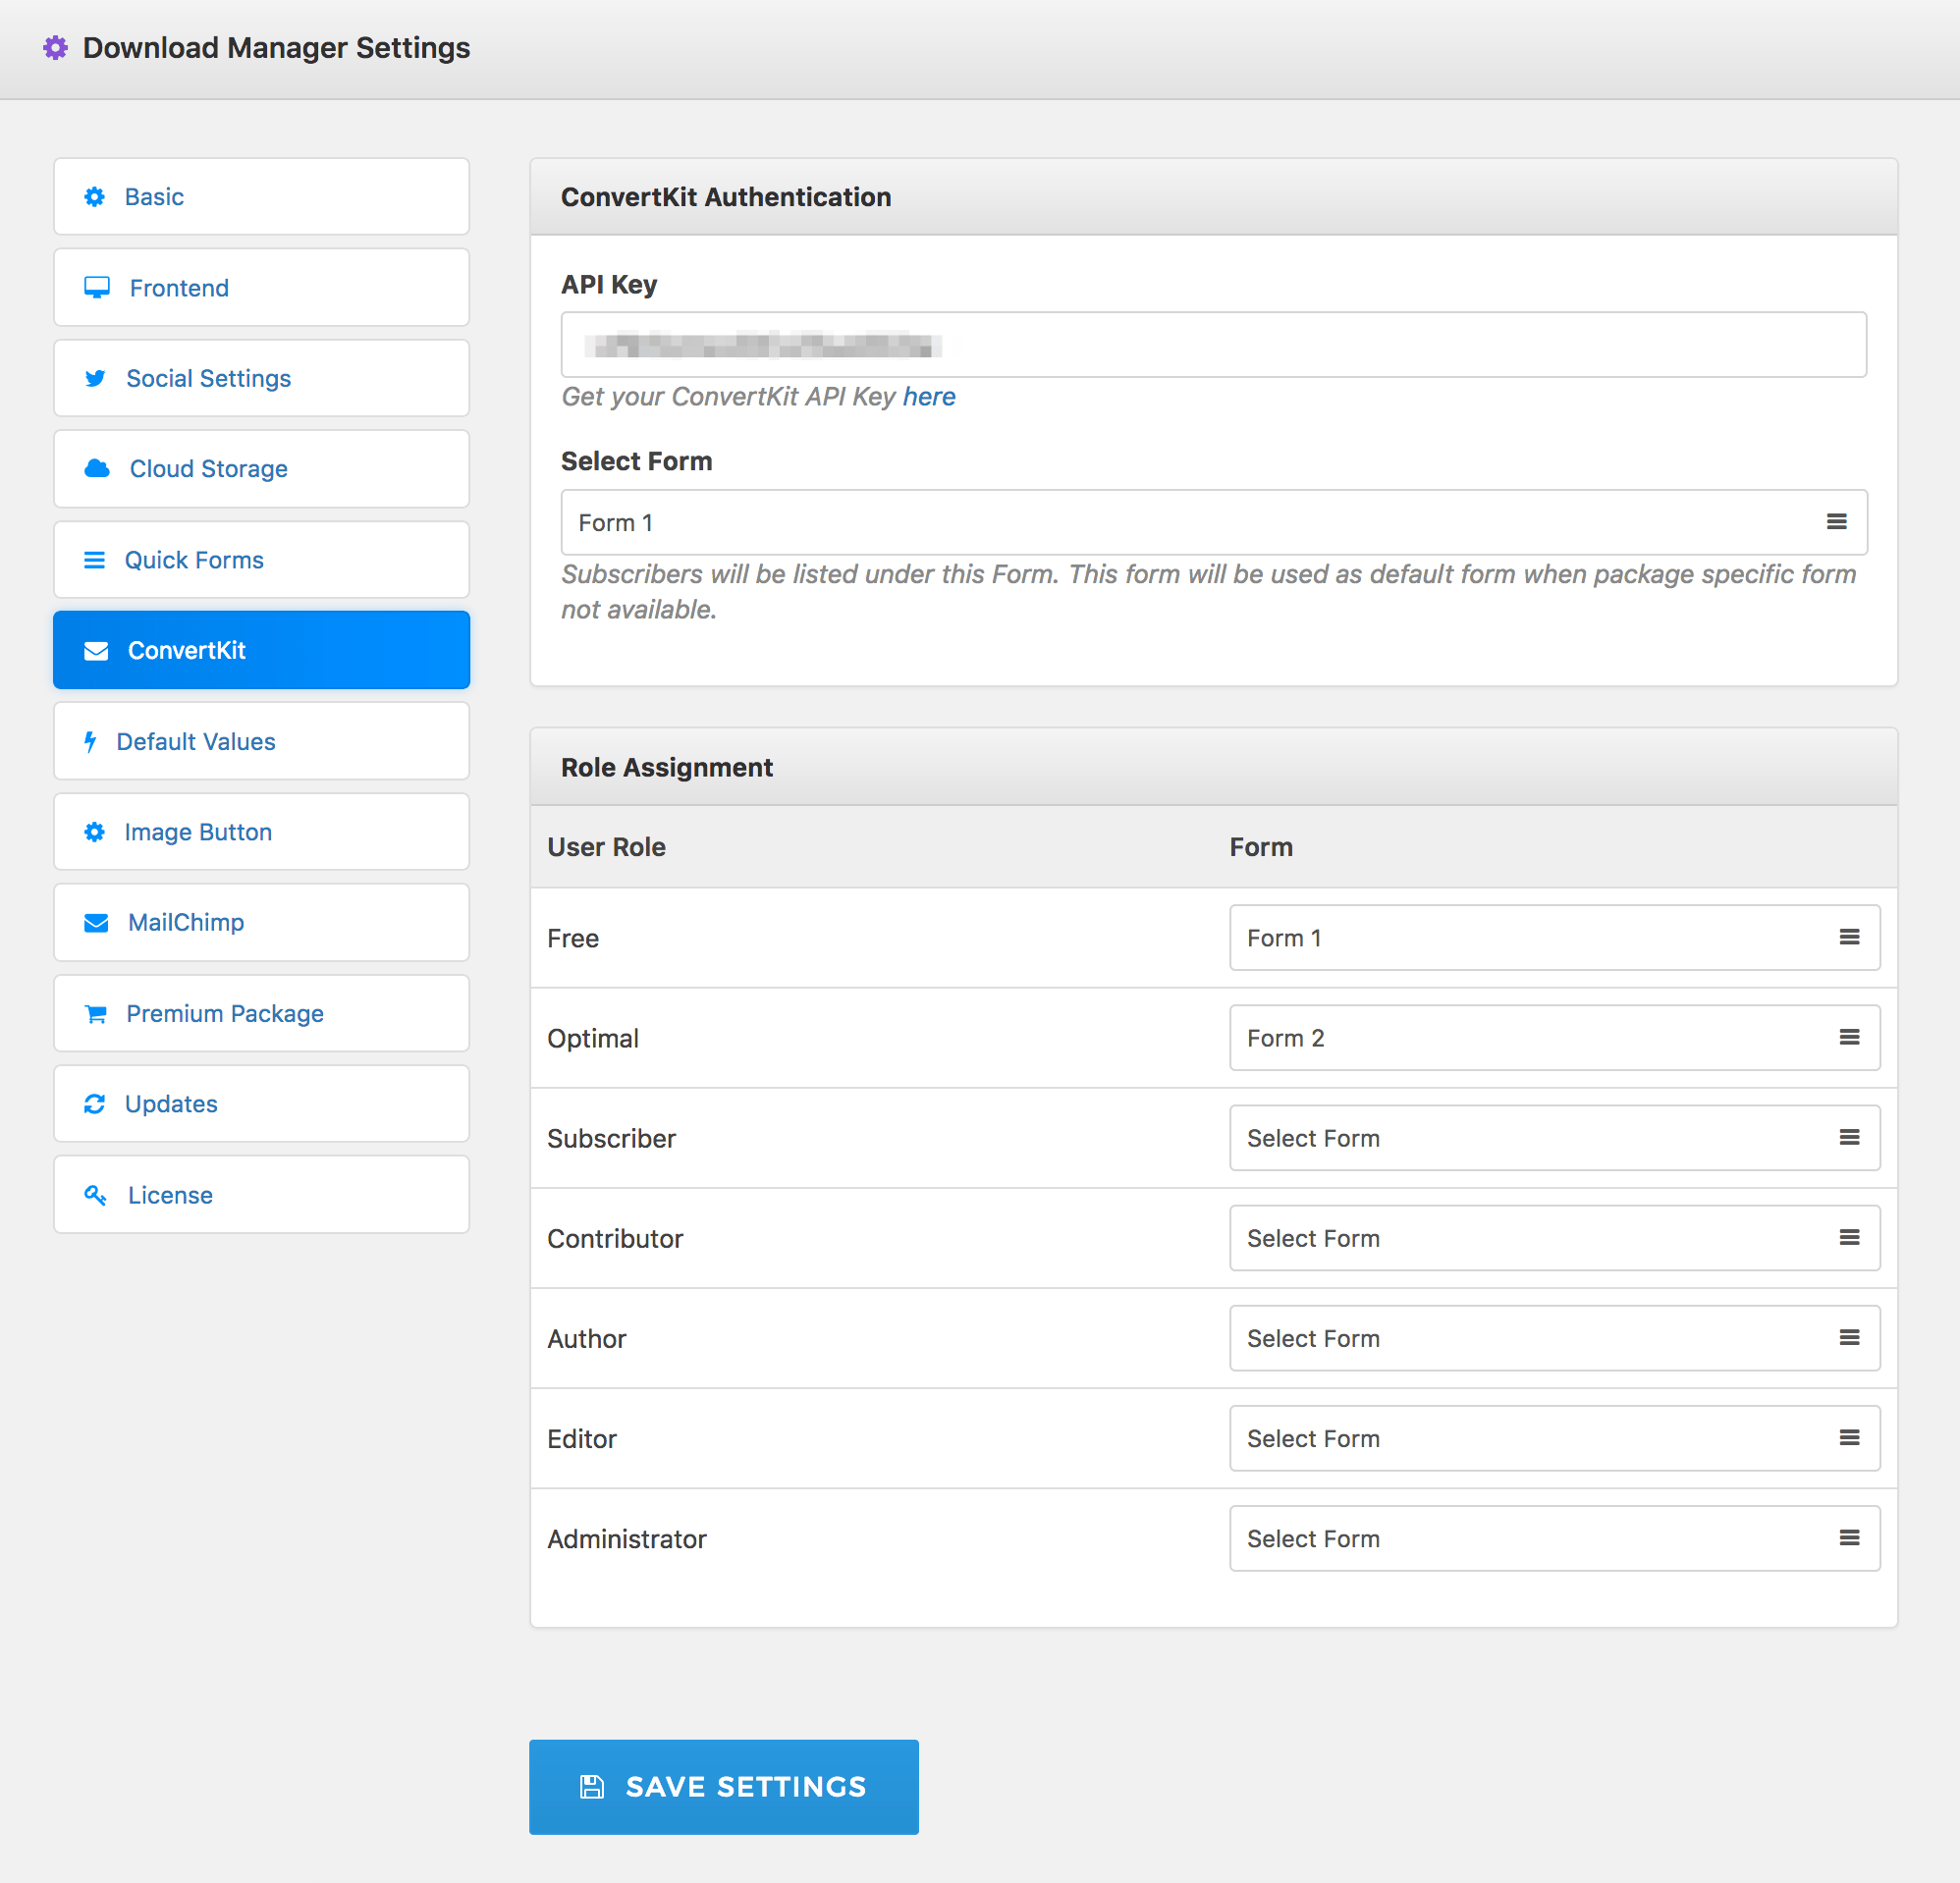Viewport: 1960px width, 1883px height.
Task: Click the refresh icon next to Updates
Action: [94, 1103]
